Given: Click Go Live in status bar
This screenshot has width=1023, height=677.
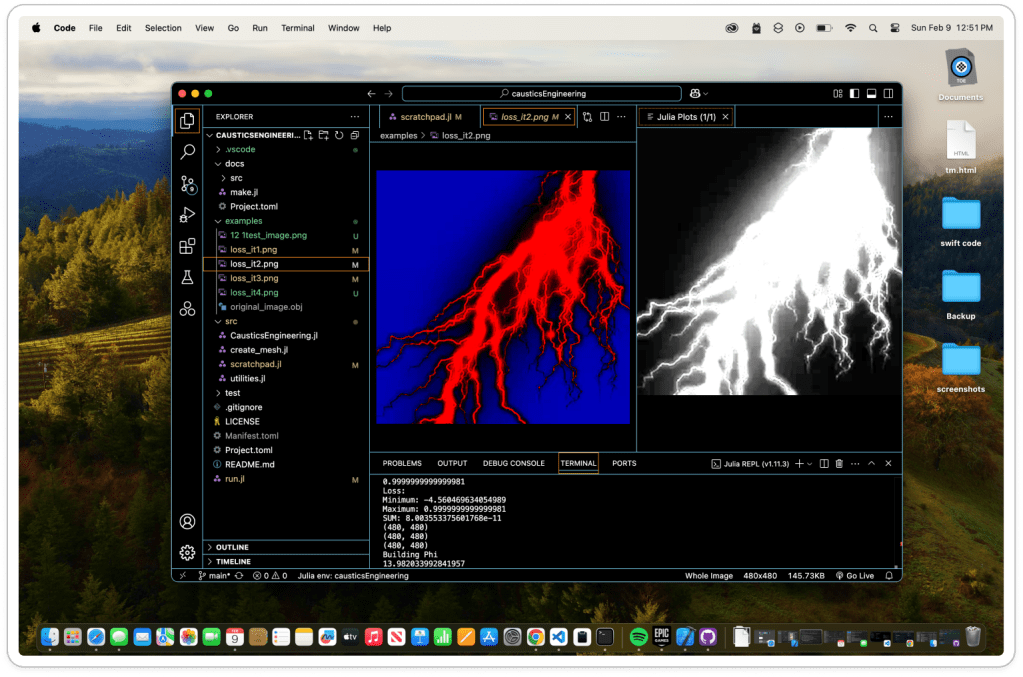Looking at the screenshot, I should pyautogui.click(x=854, y=576).
